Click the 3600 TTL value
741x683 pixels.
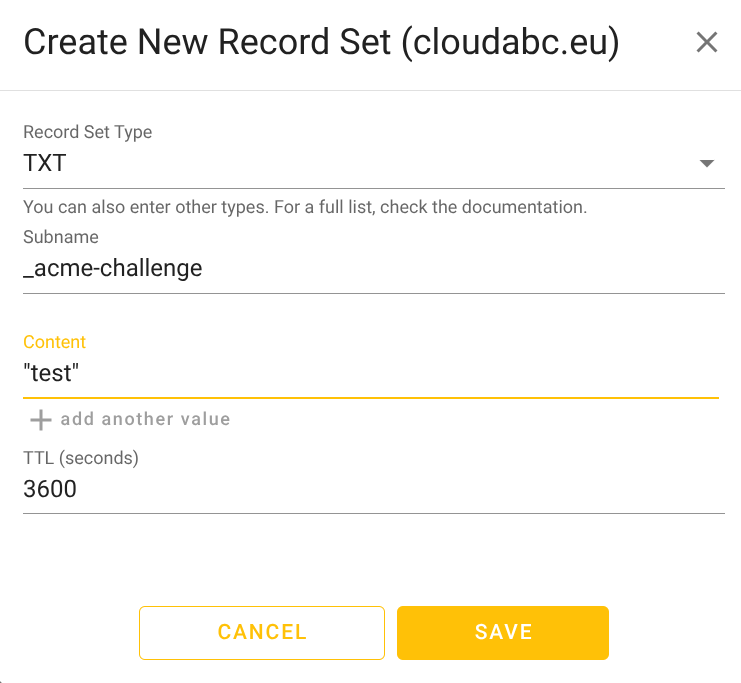[x=50, y=489]
